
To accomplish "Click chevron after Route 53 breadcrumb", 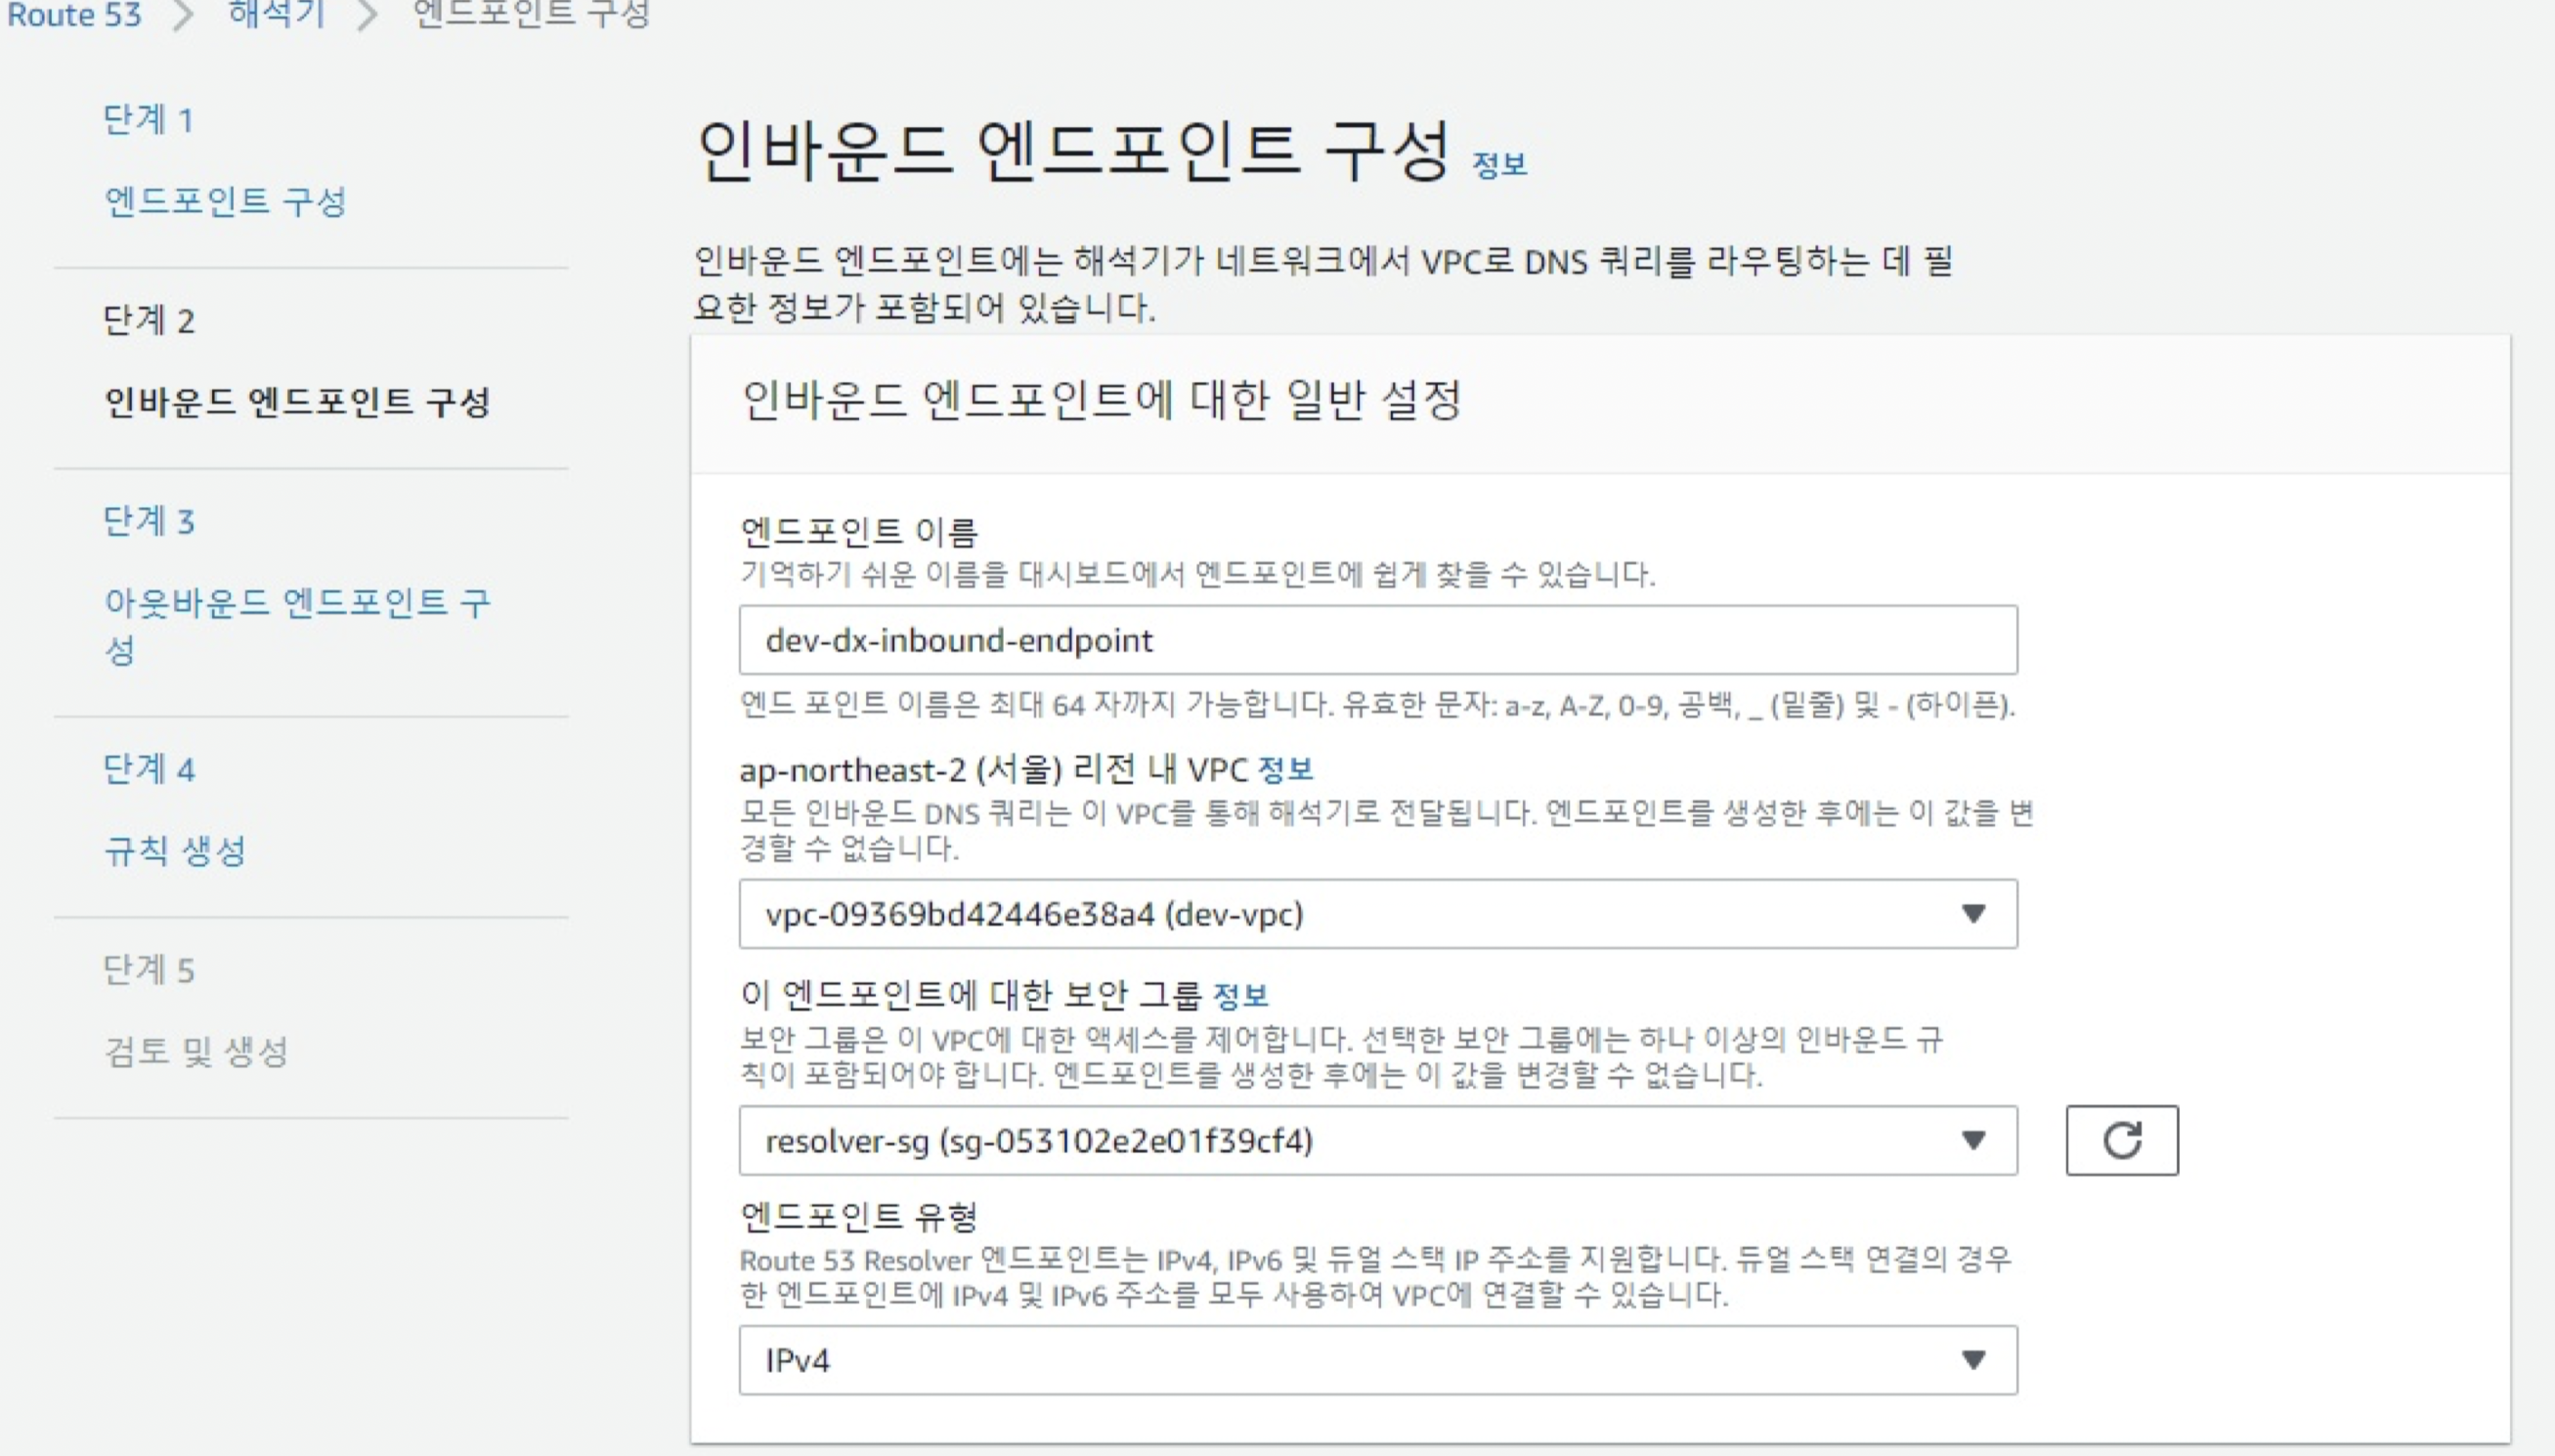I will pyautogui.click(x=183, y=16).
